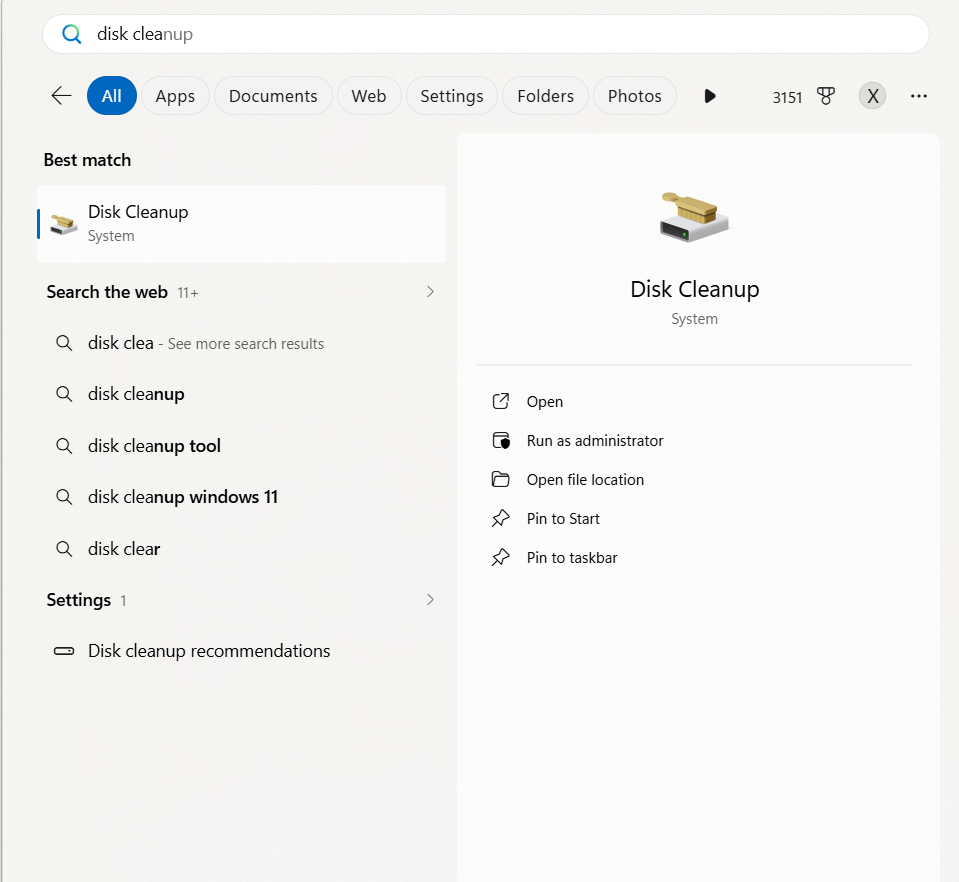Image resolution: width=959 pixels, height=882 pixels.
Task: Click the back arrow icon
Action: (61, 96)
